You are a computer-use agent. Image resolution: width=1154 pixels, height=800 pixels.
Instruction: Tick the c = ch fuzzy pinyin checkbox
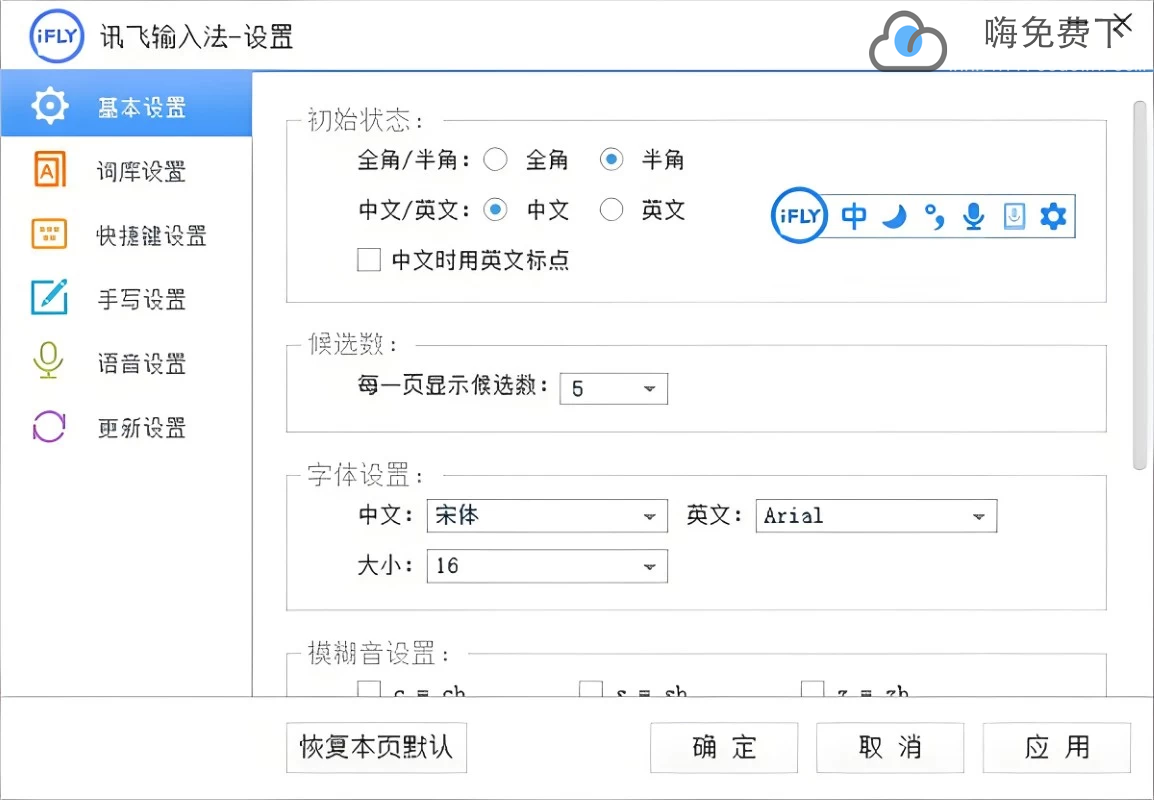click(x=369, y=689)
